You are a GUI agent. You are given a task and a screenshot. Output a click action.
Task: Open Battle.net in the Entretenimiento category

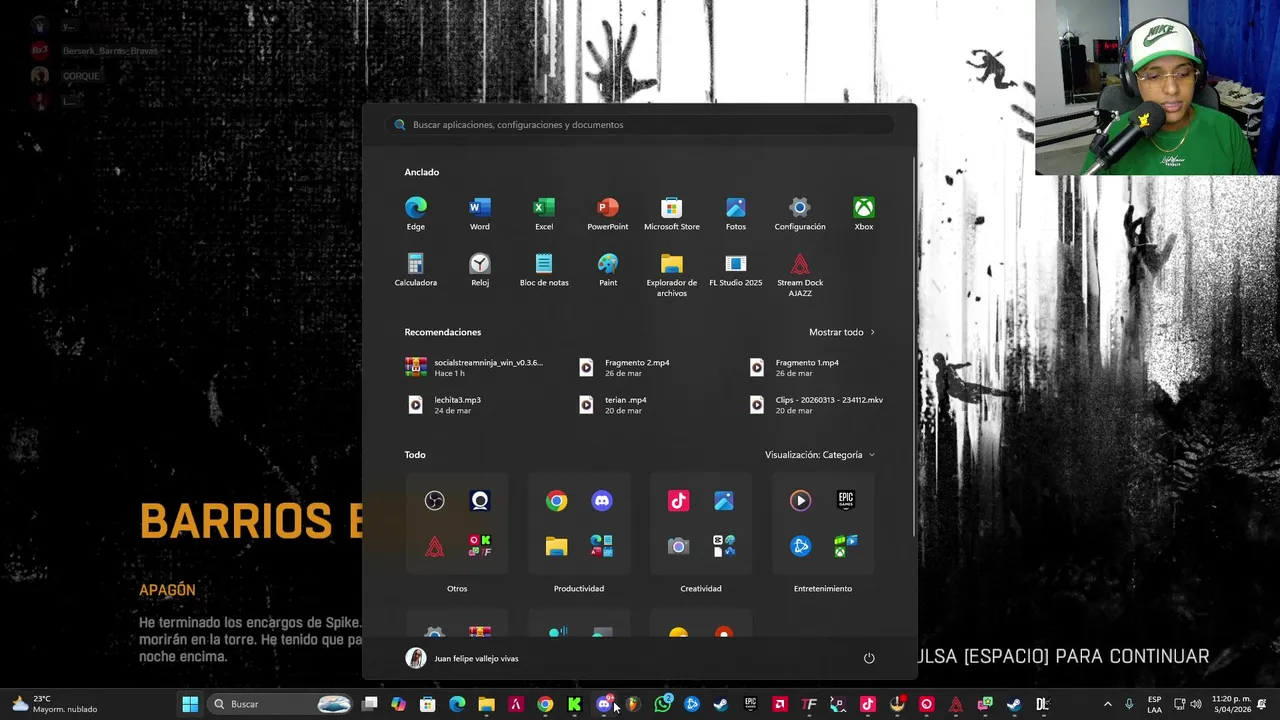(x=801, y=546)
